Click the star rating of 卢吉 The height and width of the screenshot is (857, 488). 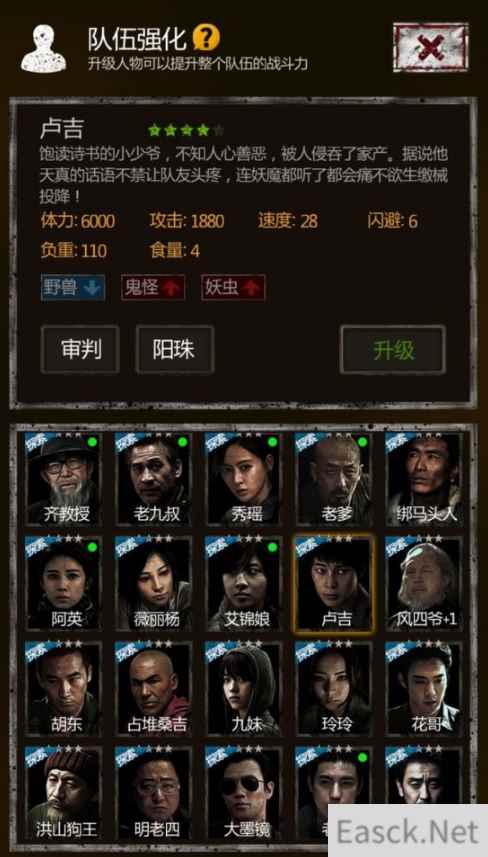coord(186,130)
